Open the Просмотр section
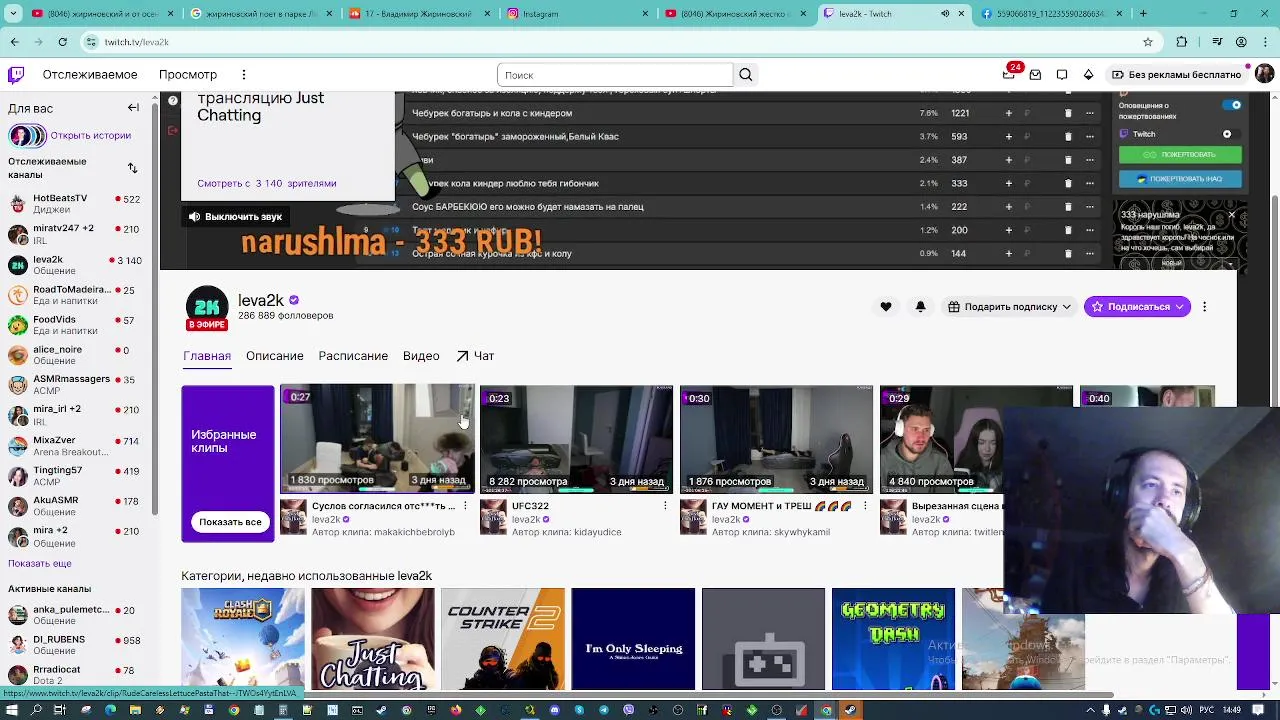The width and height of the screenshot is (1280, 720). point(188,75)
